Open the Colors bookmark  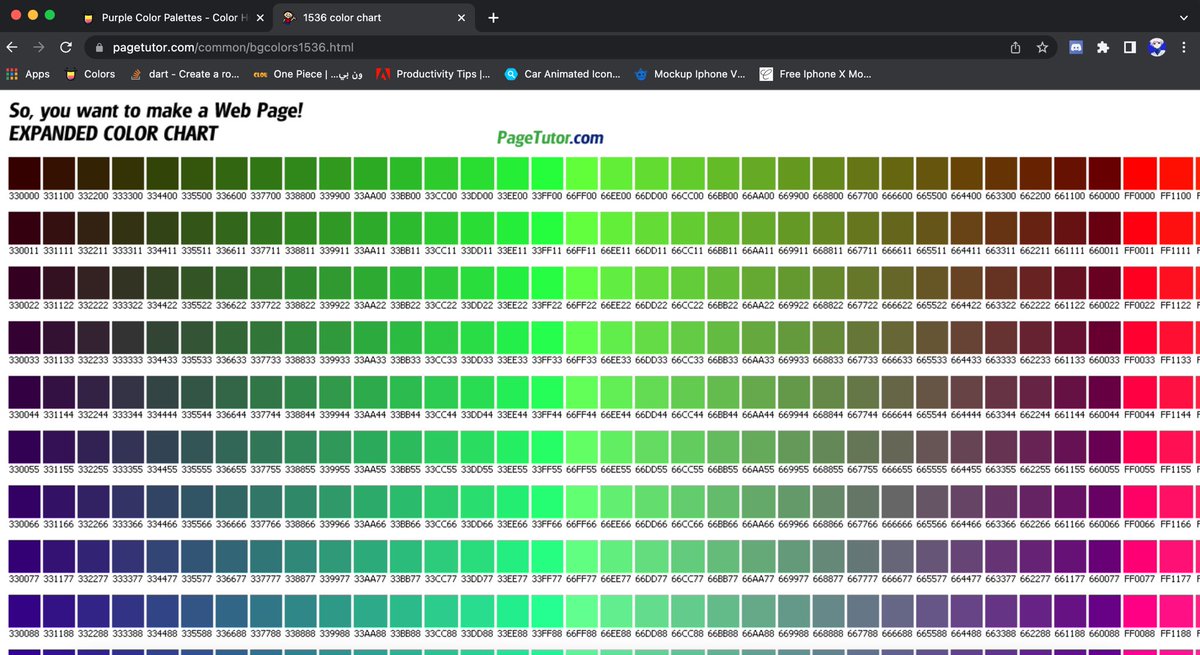tap(90, 74)
